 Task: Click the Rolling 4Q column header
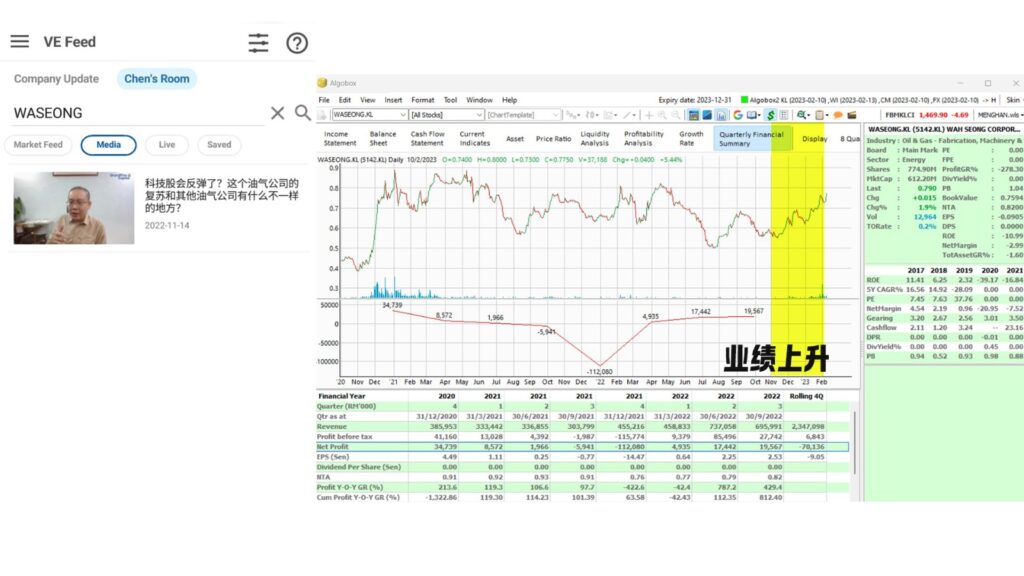point(807,396)
